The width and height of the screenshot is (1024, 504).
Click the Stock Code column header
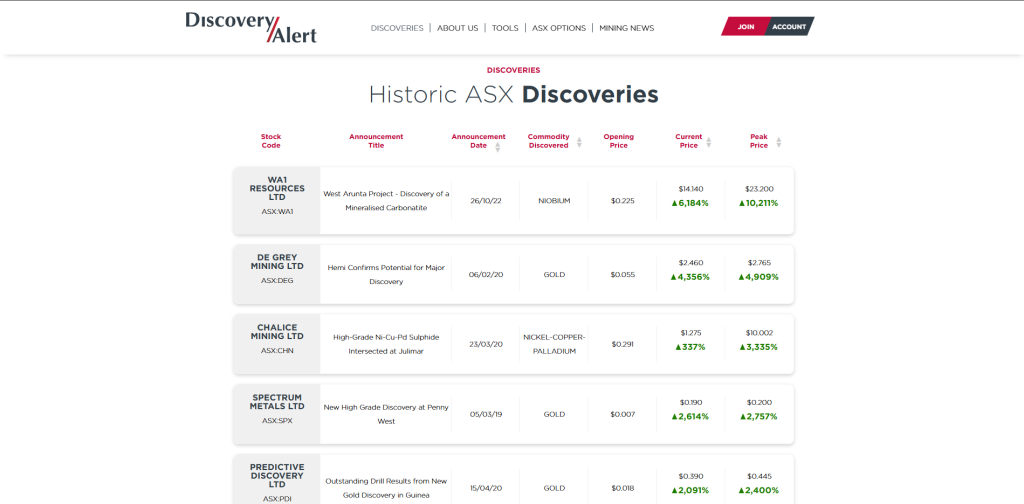click(x=271, y=141)
